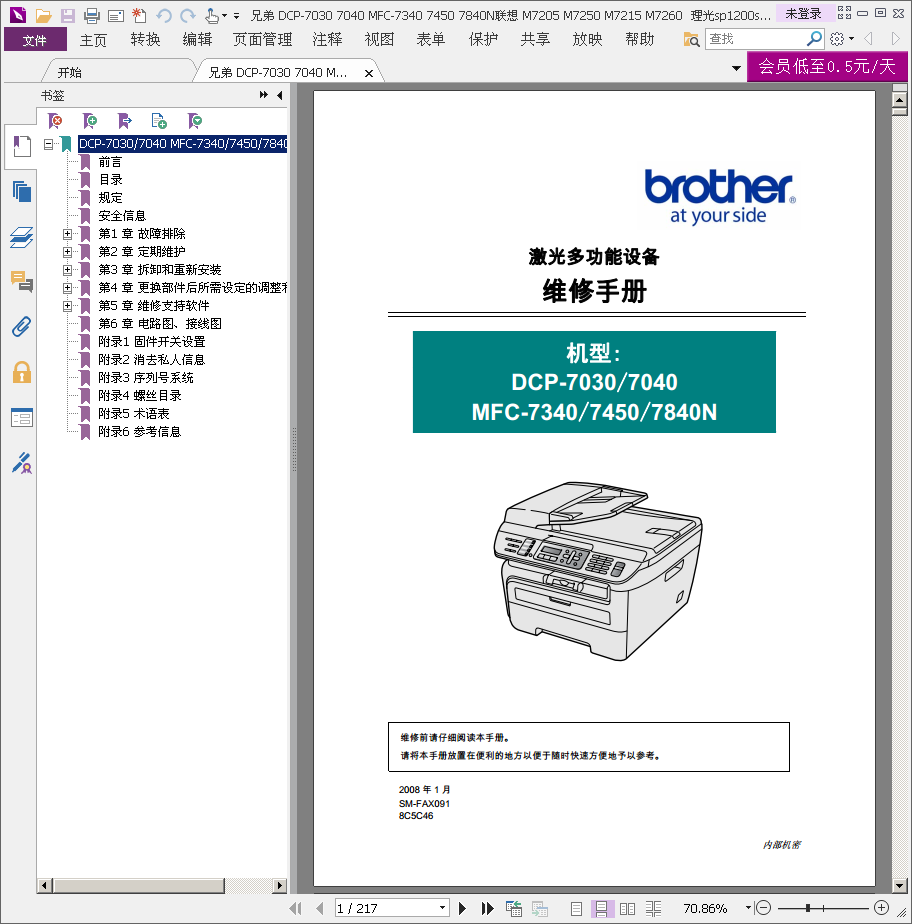Switch to the 转换 ribbon tab
The image size is (912, 924).
point(146,40)
